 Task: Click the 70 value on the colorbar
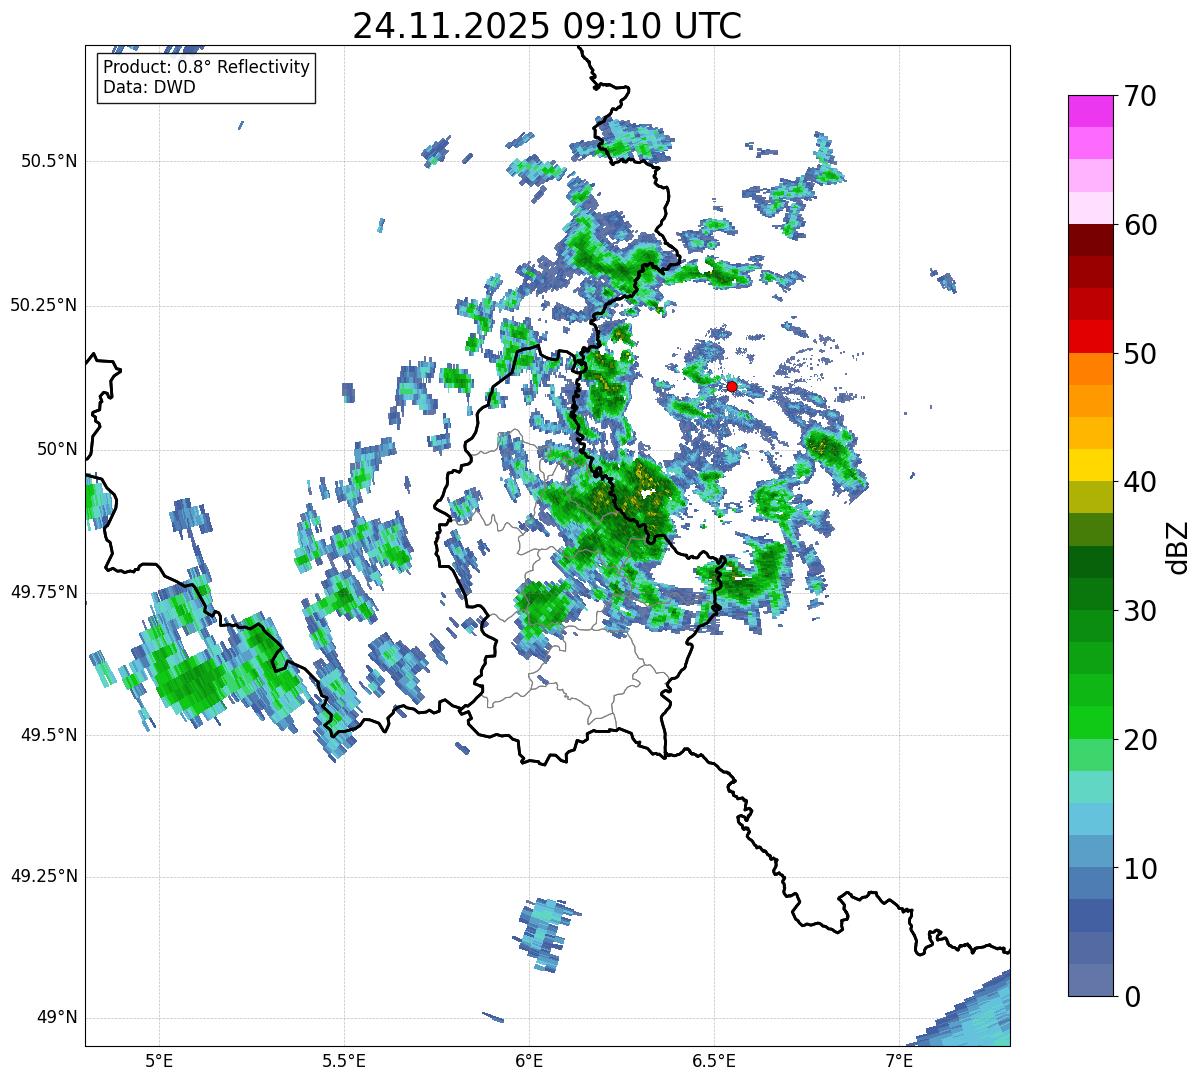coord(1141,96)
